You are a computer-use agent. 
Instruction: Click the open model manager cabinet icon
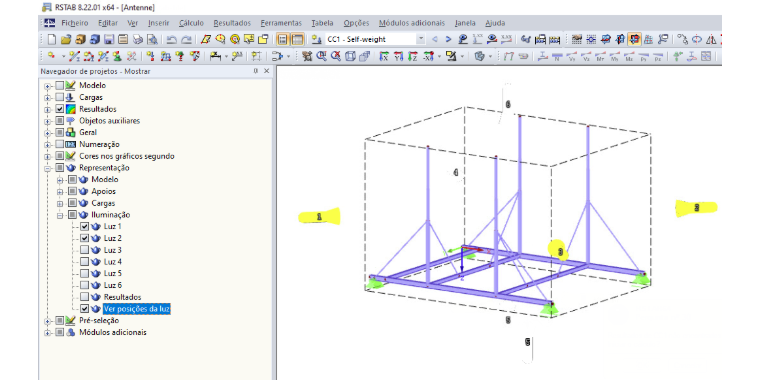pos(80,39)
